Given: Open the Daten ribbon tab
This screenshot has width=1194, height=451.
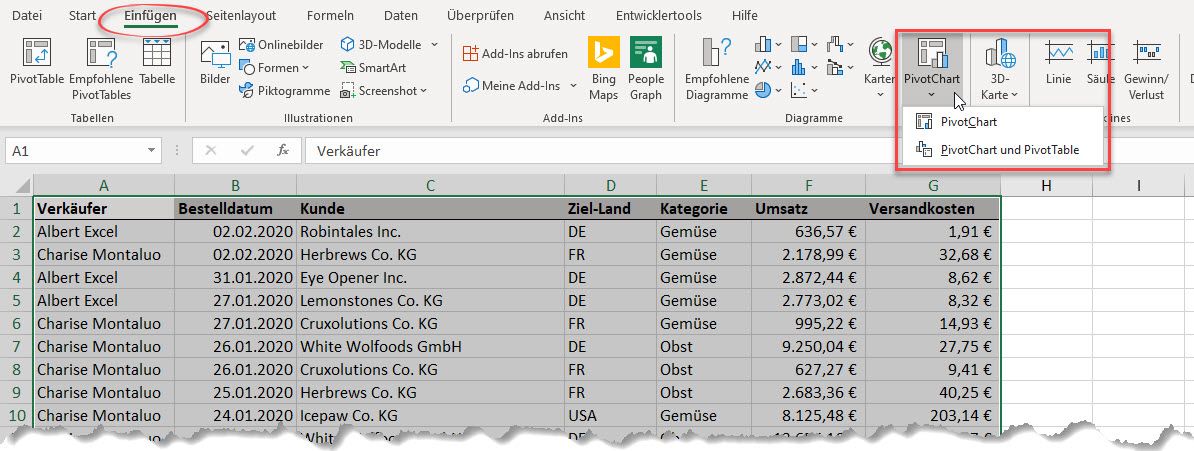Looking at the screenshot, I should tap(401, 16).
